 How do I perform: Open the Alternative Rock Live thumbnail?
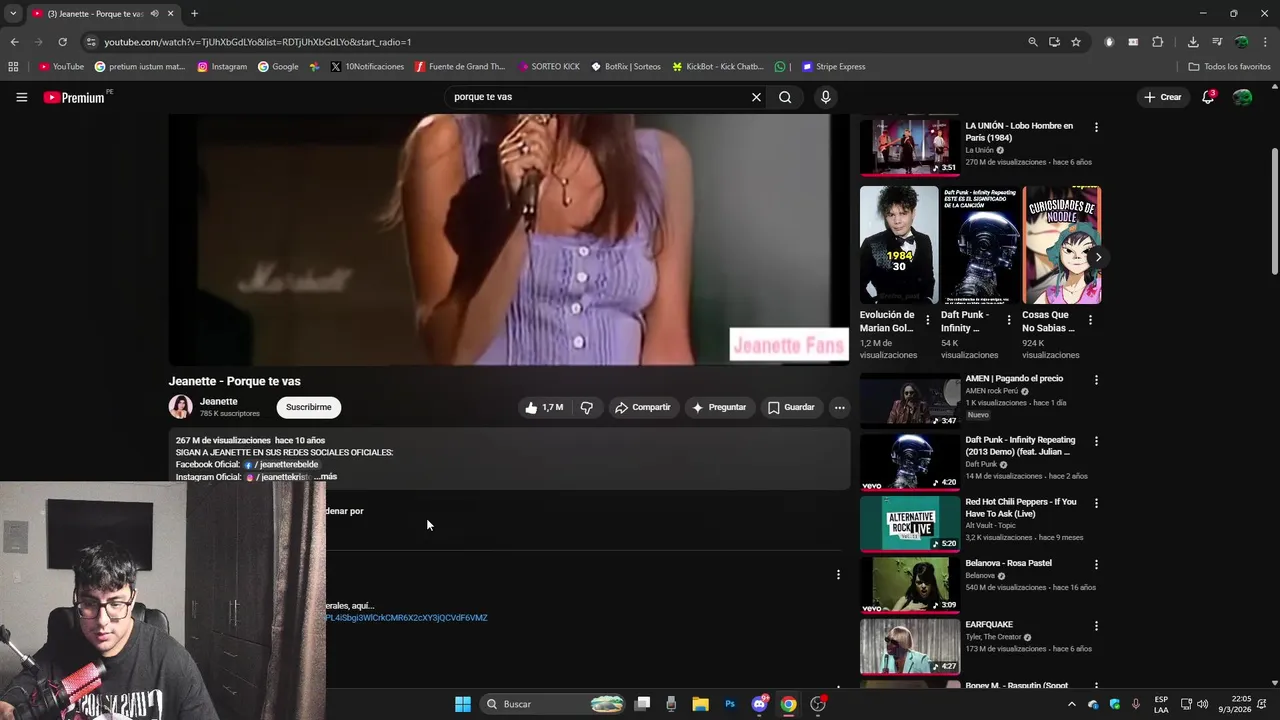(x=910, y=523)
